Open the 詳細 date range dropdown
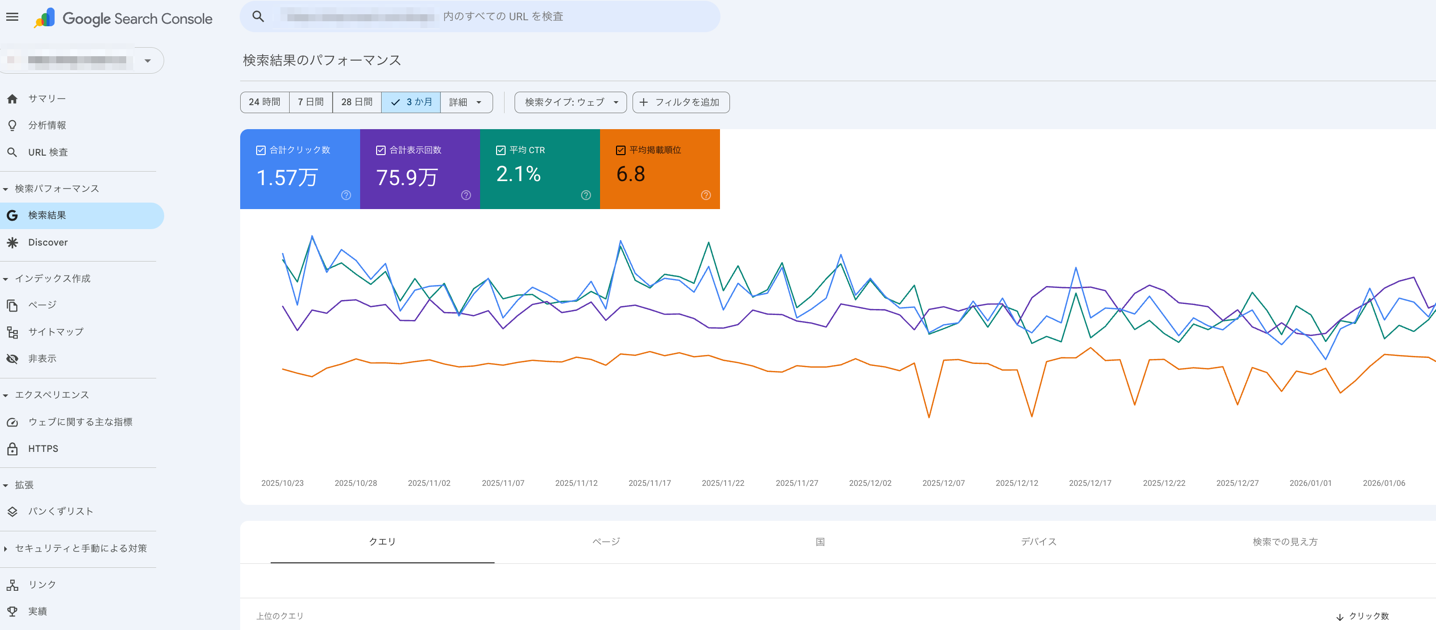Image resolution: width=1436 pixels, height=630 pixels. pyautogui.click(x=466, y=102)
